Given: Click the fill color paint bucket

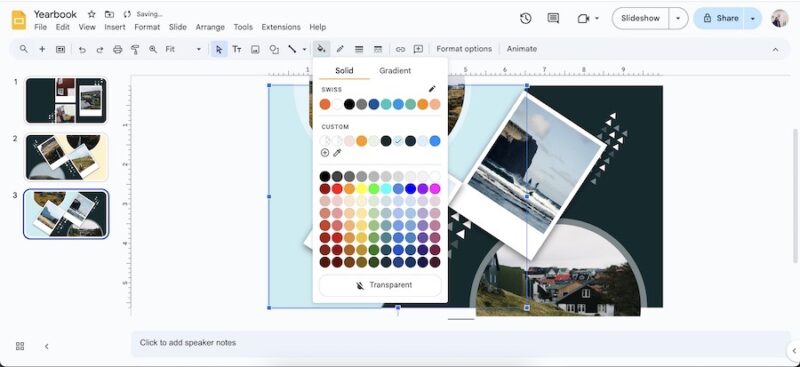Looking at the screenshot, I should (321, 49).
